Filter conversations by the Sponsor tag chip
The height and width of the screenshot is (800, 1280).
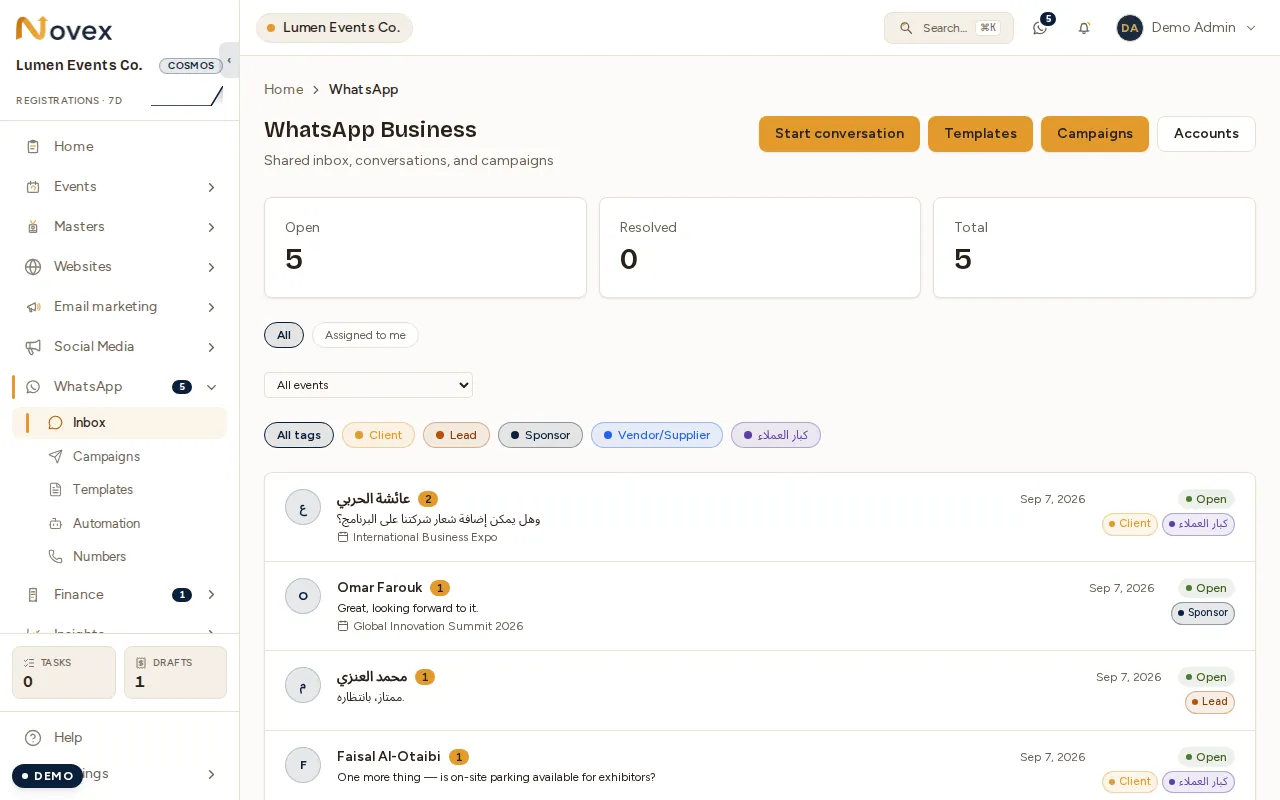(x=540, y=435)
